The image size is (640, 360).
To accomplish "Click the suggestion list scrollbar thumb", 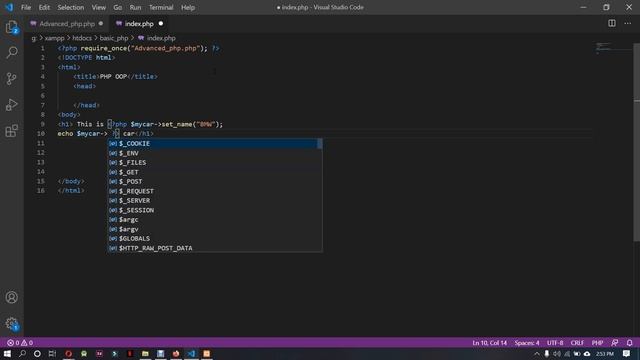I will [x=320, y=144].
